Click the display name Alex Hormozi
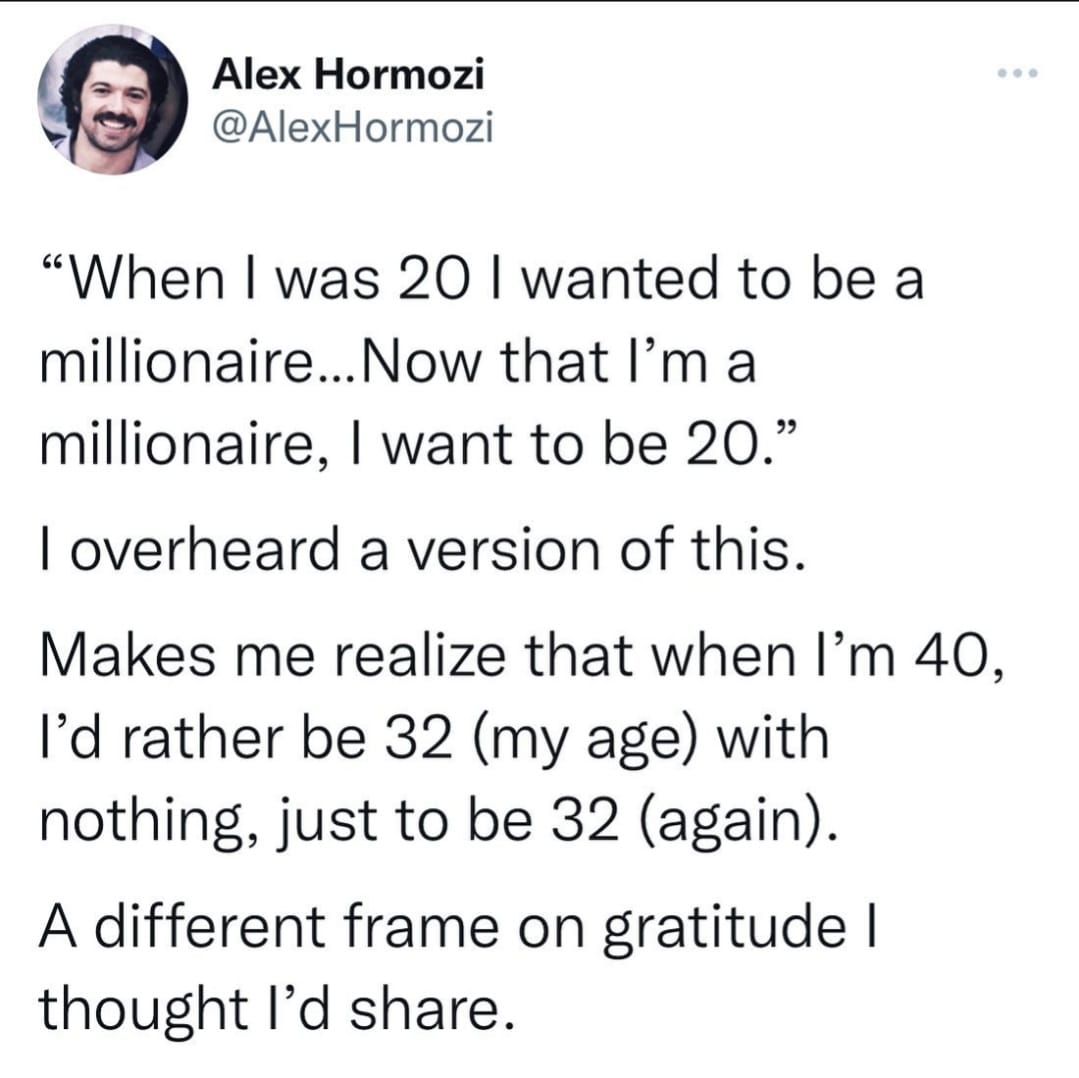The height and width of the screenshot is (1078, 1079). (x=348, y=73)
